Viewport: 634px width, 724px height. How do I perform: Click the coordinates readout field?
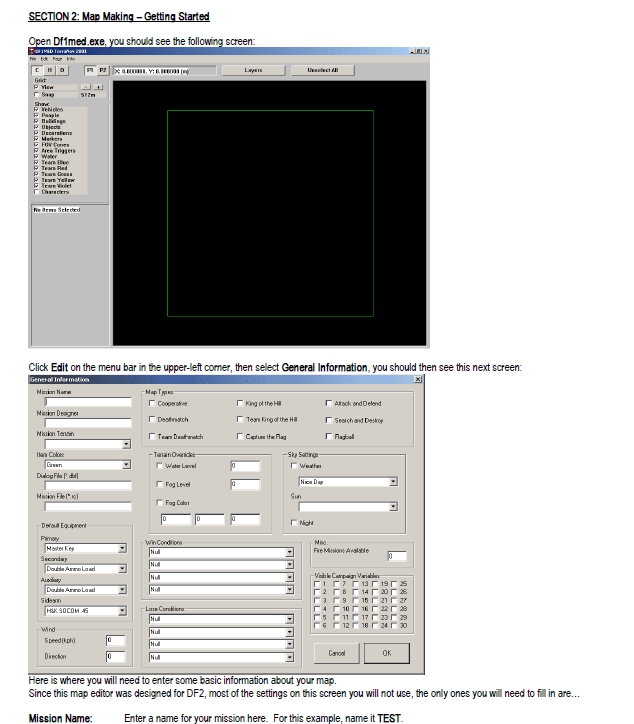click(164, 71)
